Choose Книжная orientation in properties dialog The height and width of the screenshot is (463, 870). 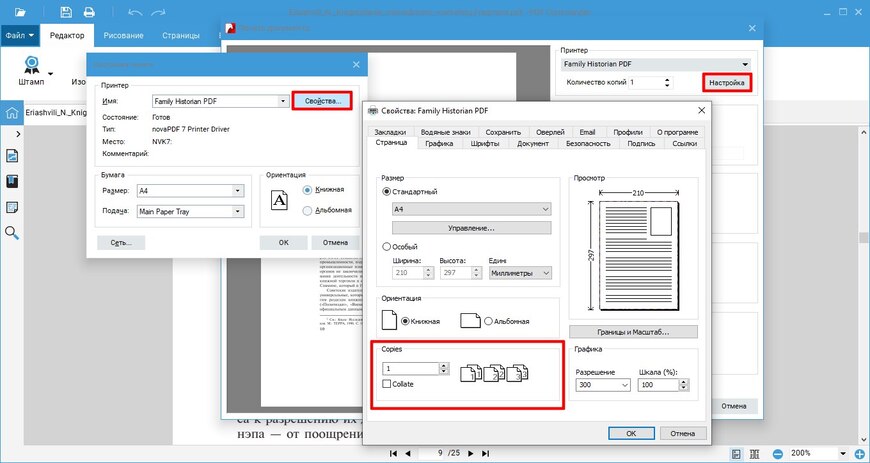(405, 321)
